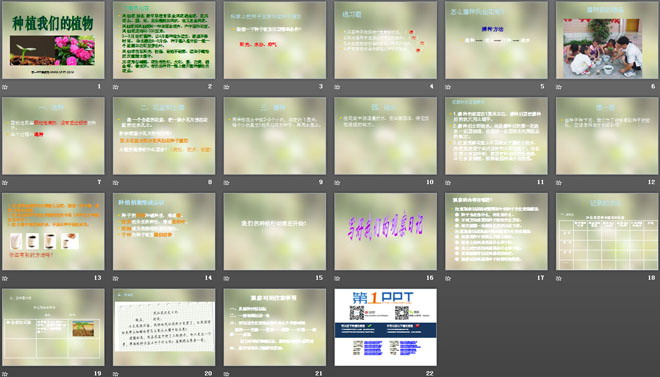Select slide 5 播种方法 thumbnail
Screen dimensions: 660x377
pyautogui.click(x=496, y=40)
